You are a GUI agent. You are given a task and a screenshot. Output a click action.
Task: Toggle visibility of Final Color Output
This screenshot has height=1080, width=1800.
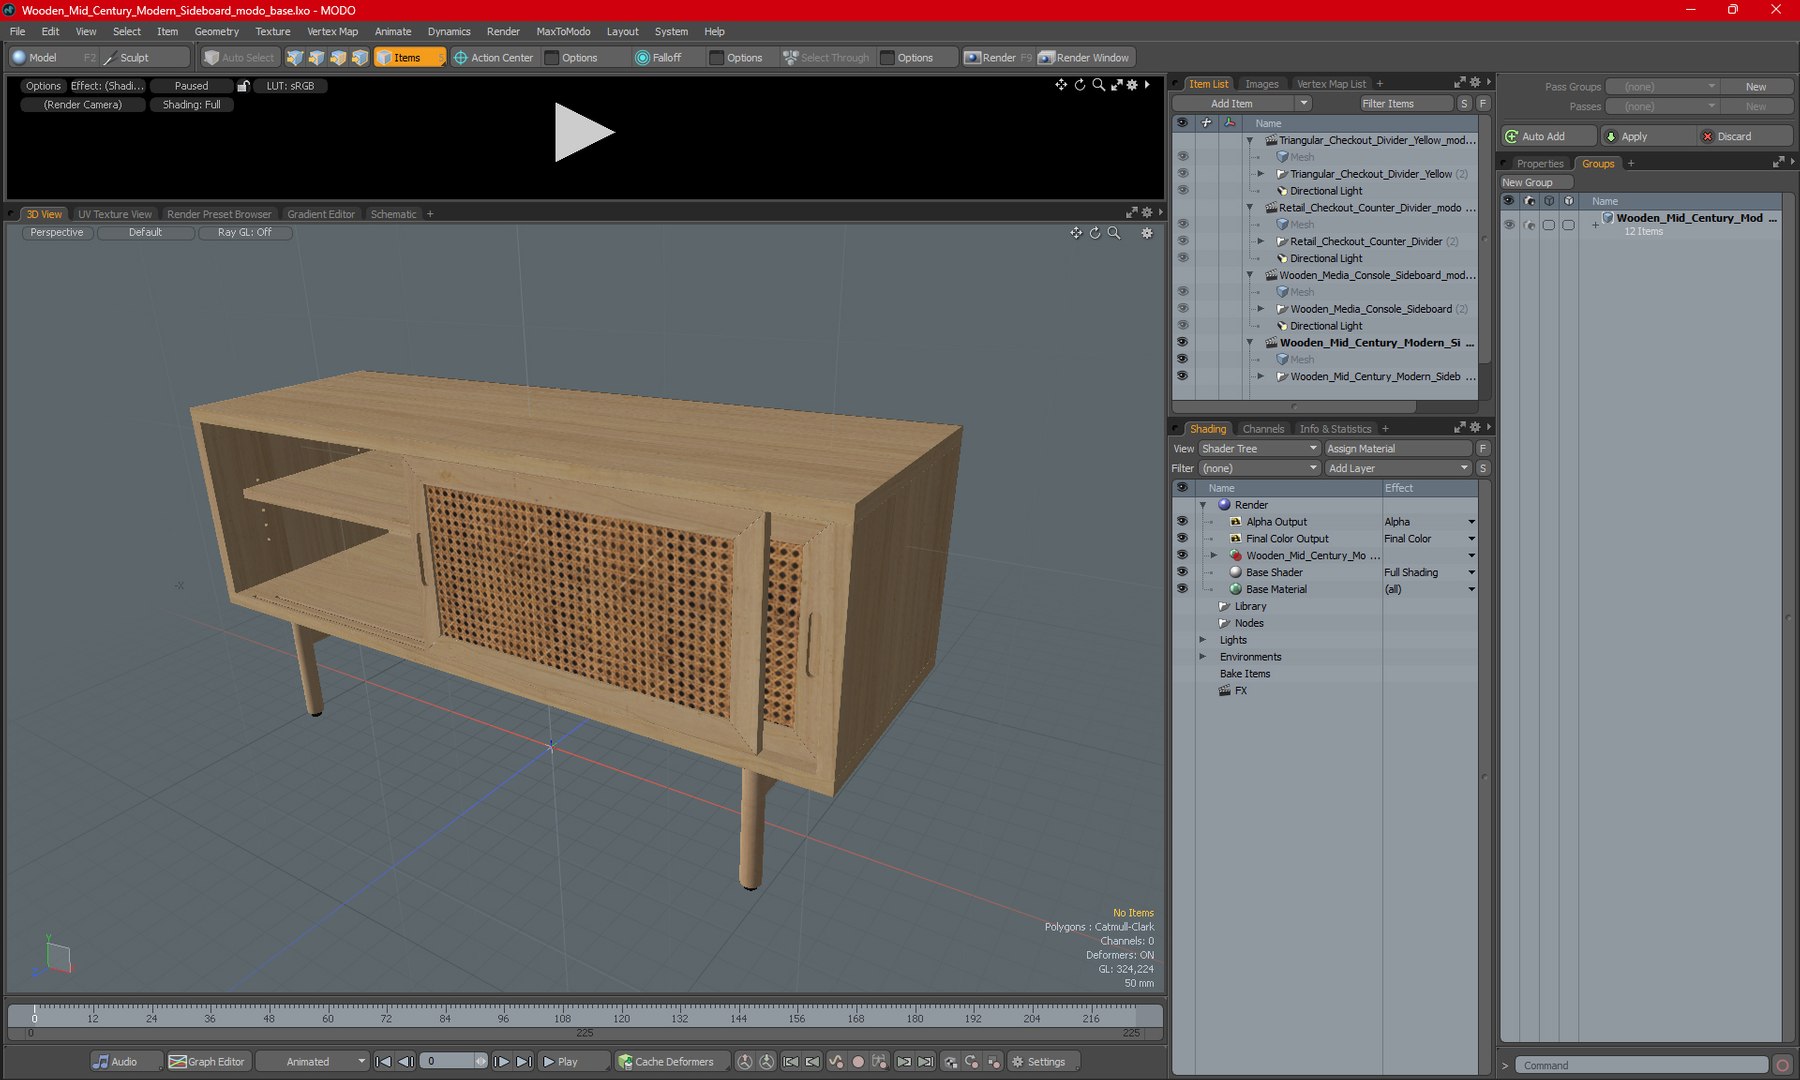[x=1182, y=539]
